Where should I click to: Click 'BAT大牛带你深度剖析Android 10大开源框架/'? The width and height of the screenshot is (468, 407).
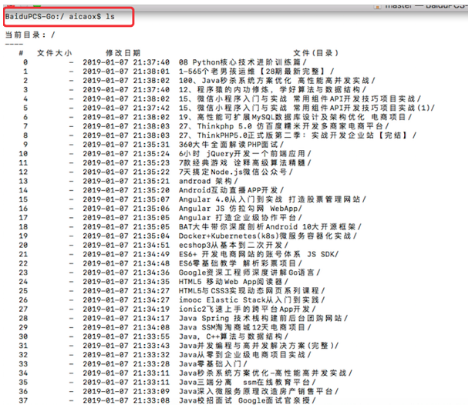click(x=270, y=227)
